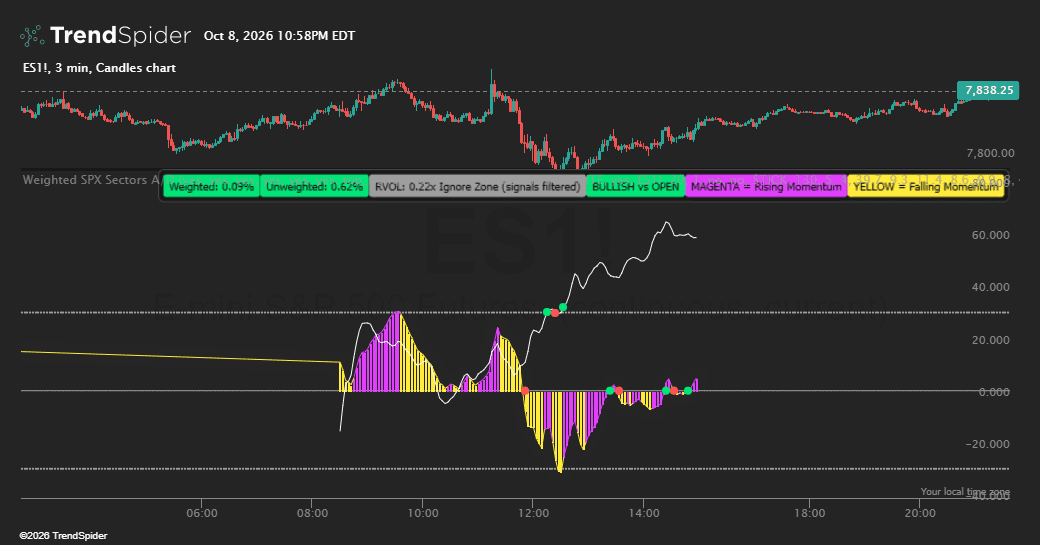The width and height of the screenshot is (1040, 545).
Task: Click the 14:00 time axis label
Action: pos(644,513)
